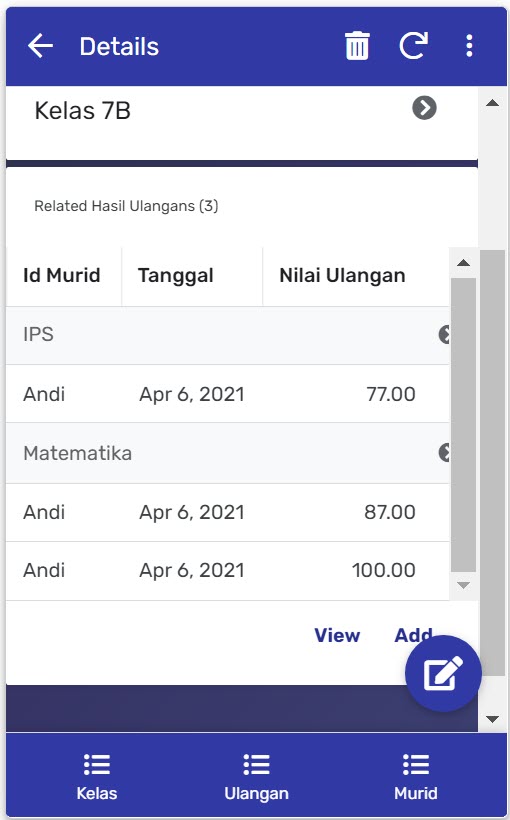Click the View link
This screenshot has height=820, width=510.
tap(337, 635)
